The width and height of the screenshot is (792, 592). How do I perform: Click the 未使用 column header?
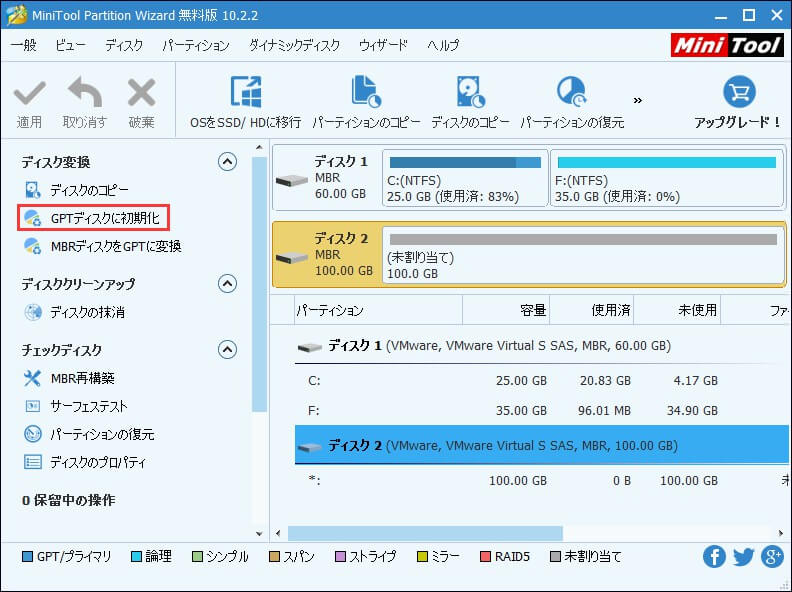click(677, 310)
